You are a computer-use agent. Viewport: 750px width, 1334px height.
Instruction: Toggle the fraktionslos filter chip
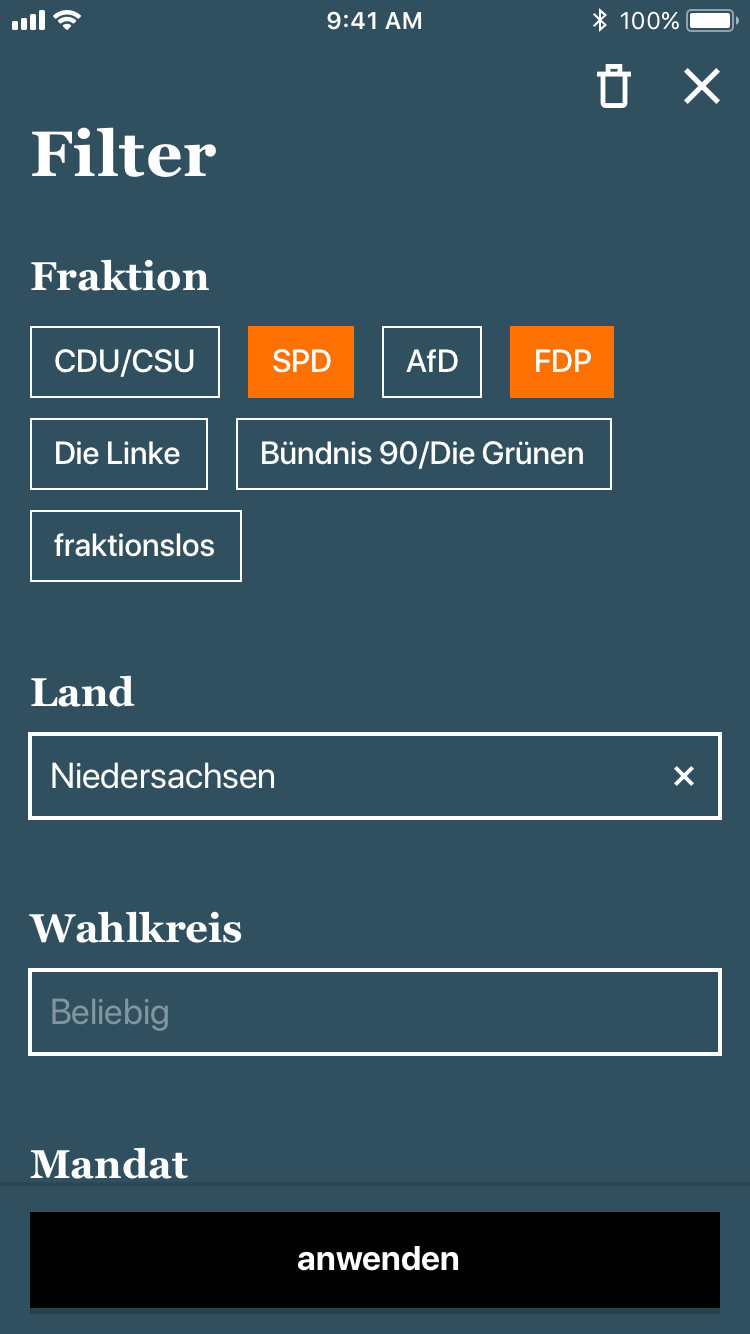135,546
